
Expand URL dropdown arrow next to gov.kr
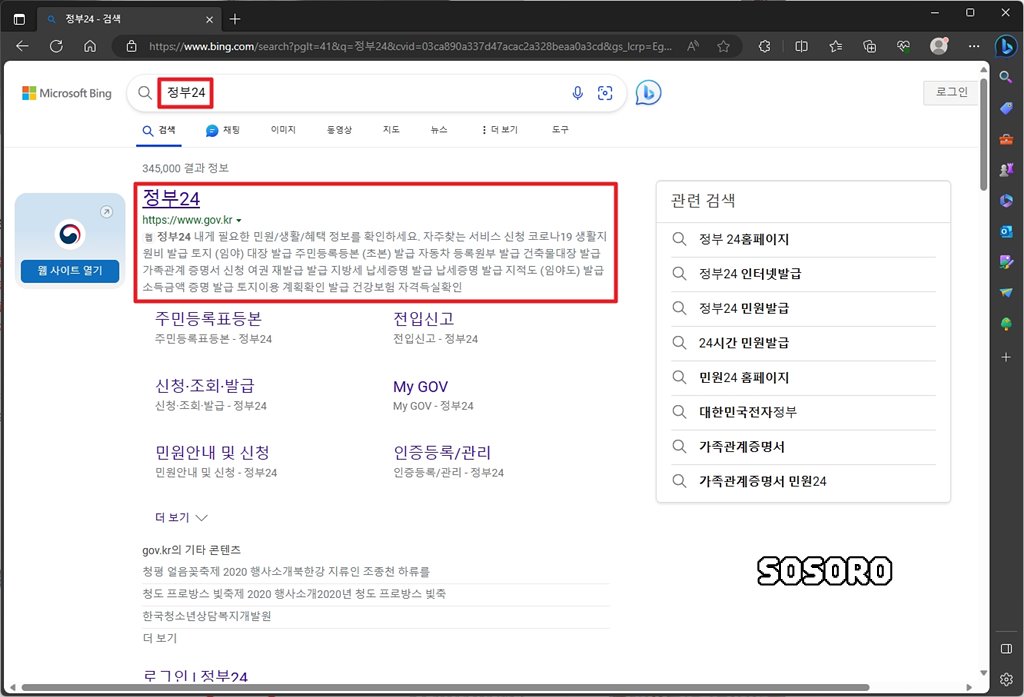pyautogui.click(x=239, y=221)
